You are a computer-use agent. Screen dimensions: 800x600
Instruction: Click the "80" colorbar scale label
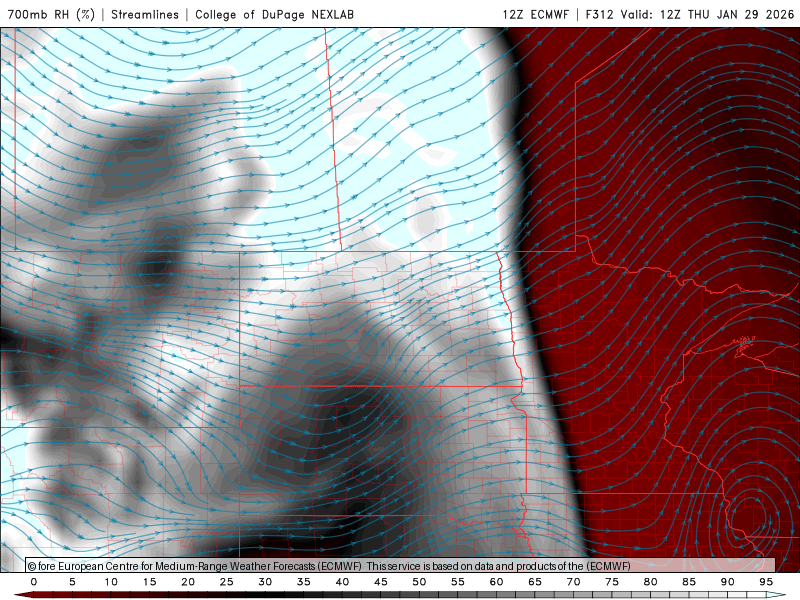(651, 582)
